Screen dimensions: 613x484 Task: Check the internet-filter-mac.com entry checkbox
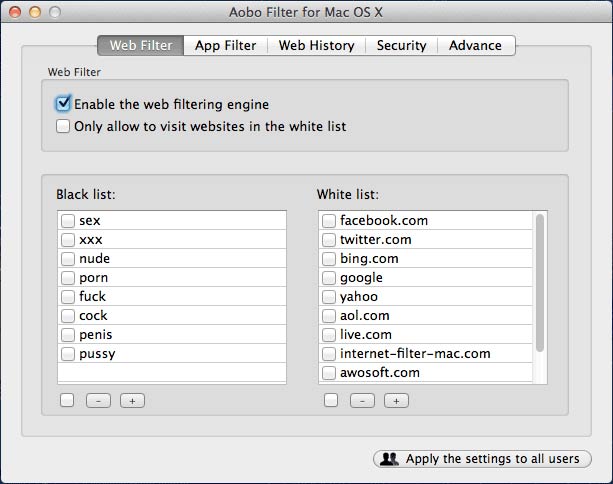point(329,354)
